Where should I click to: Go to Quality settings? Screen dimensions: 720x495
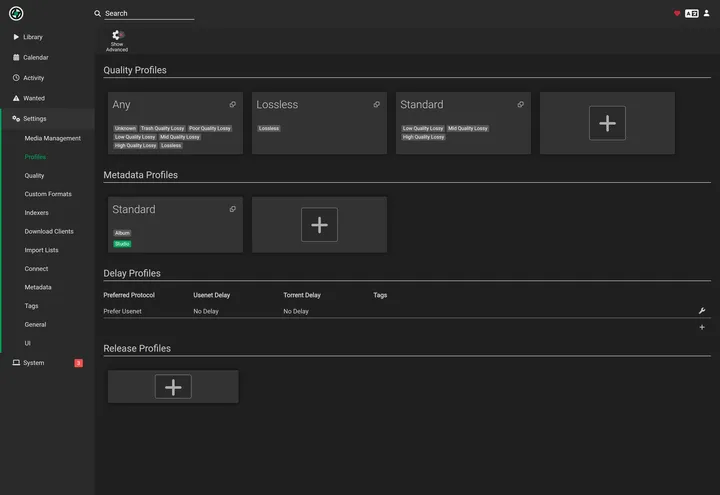click(34, 175)
